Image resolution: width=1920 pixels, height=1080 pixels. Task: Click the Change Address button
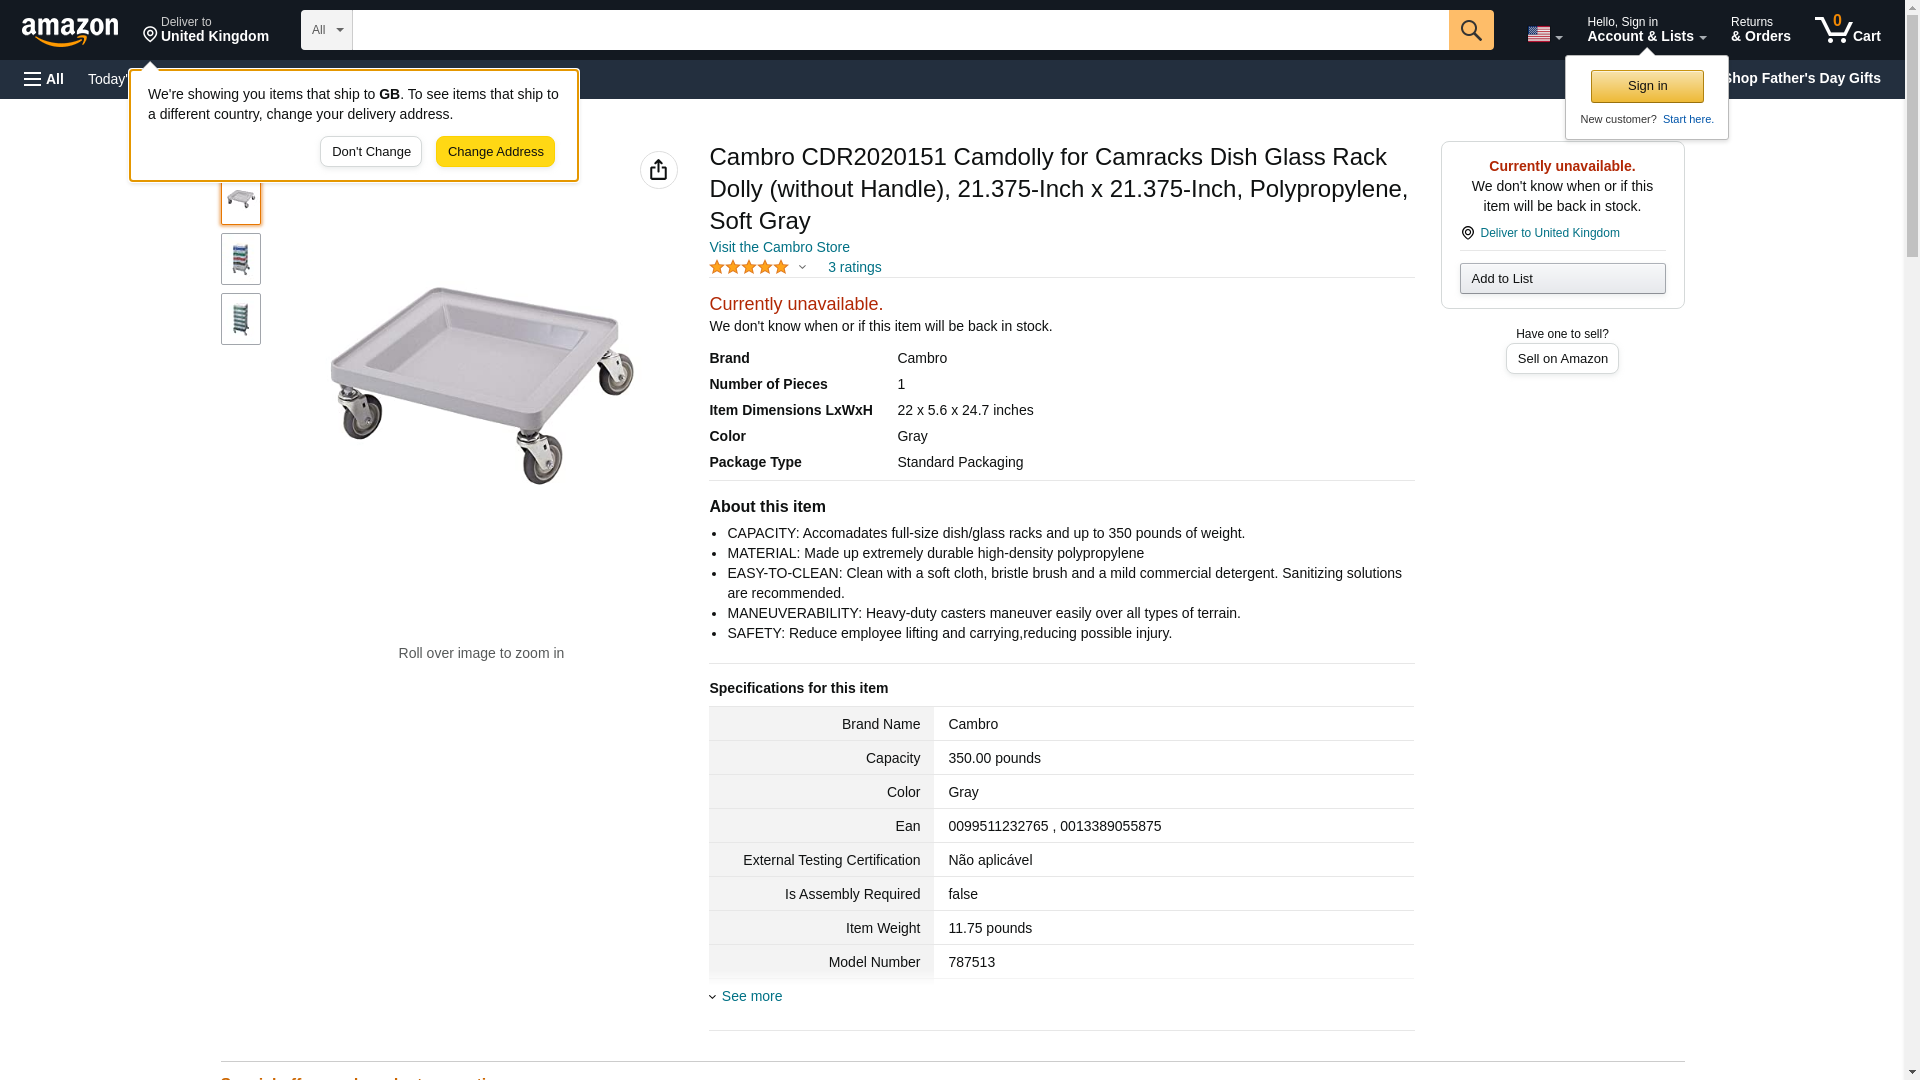(495, 152)
